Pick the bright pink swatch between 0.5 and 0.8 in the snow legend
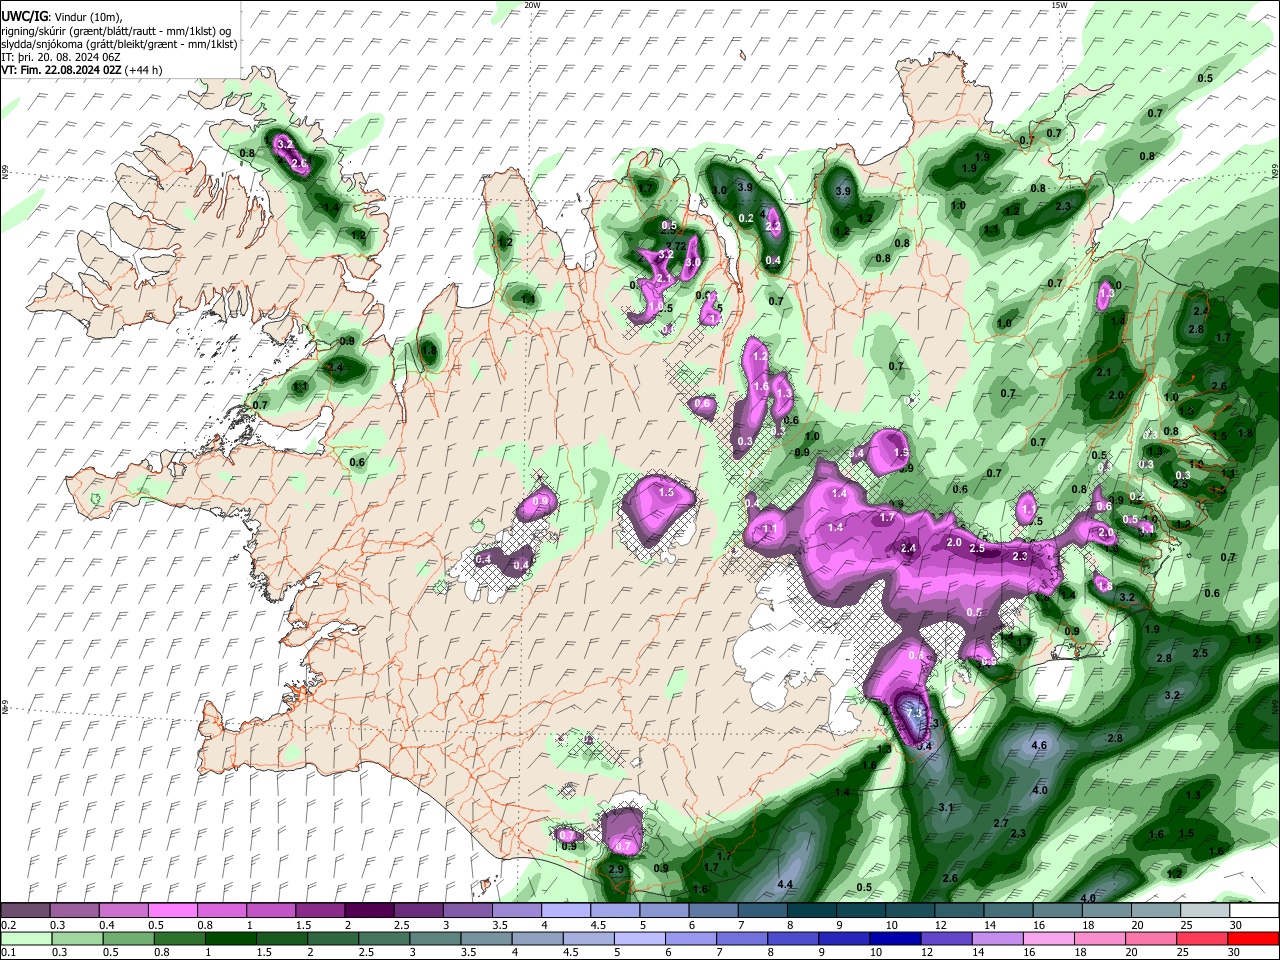Image resolution: width=1280 pixels, height=960 pixels. pos(172,911)
